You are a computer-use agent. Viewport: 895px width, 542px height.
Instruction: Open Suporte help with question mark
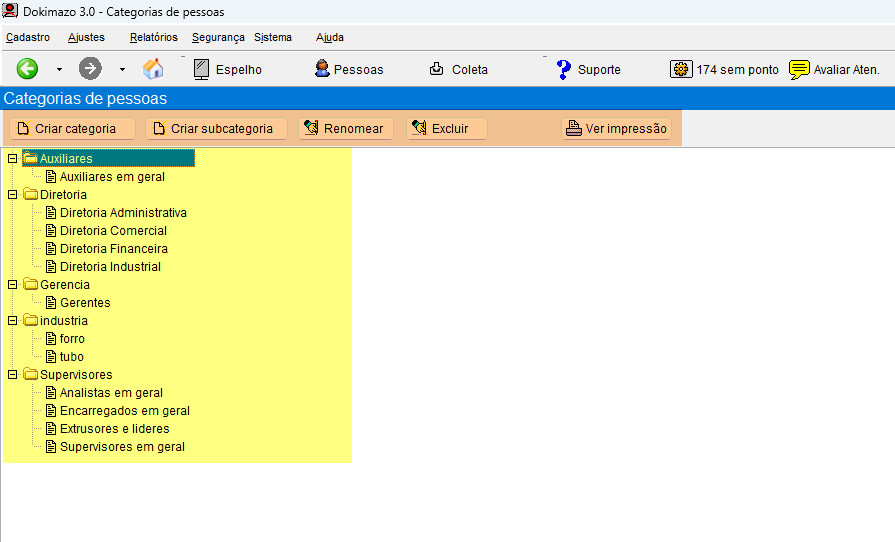[x=588, y=70]
